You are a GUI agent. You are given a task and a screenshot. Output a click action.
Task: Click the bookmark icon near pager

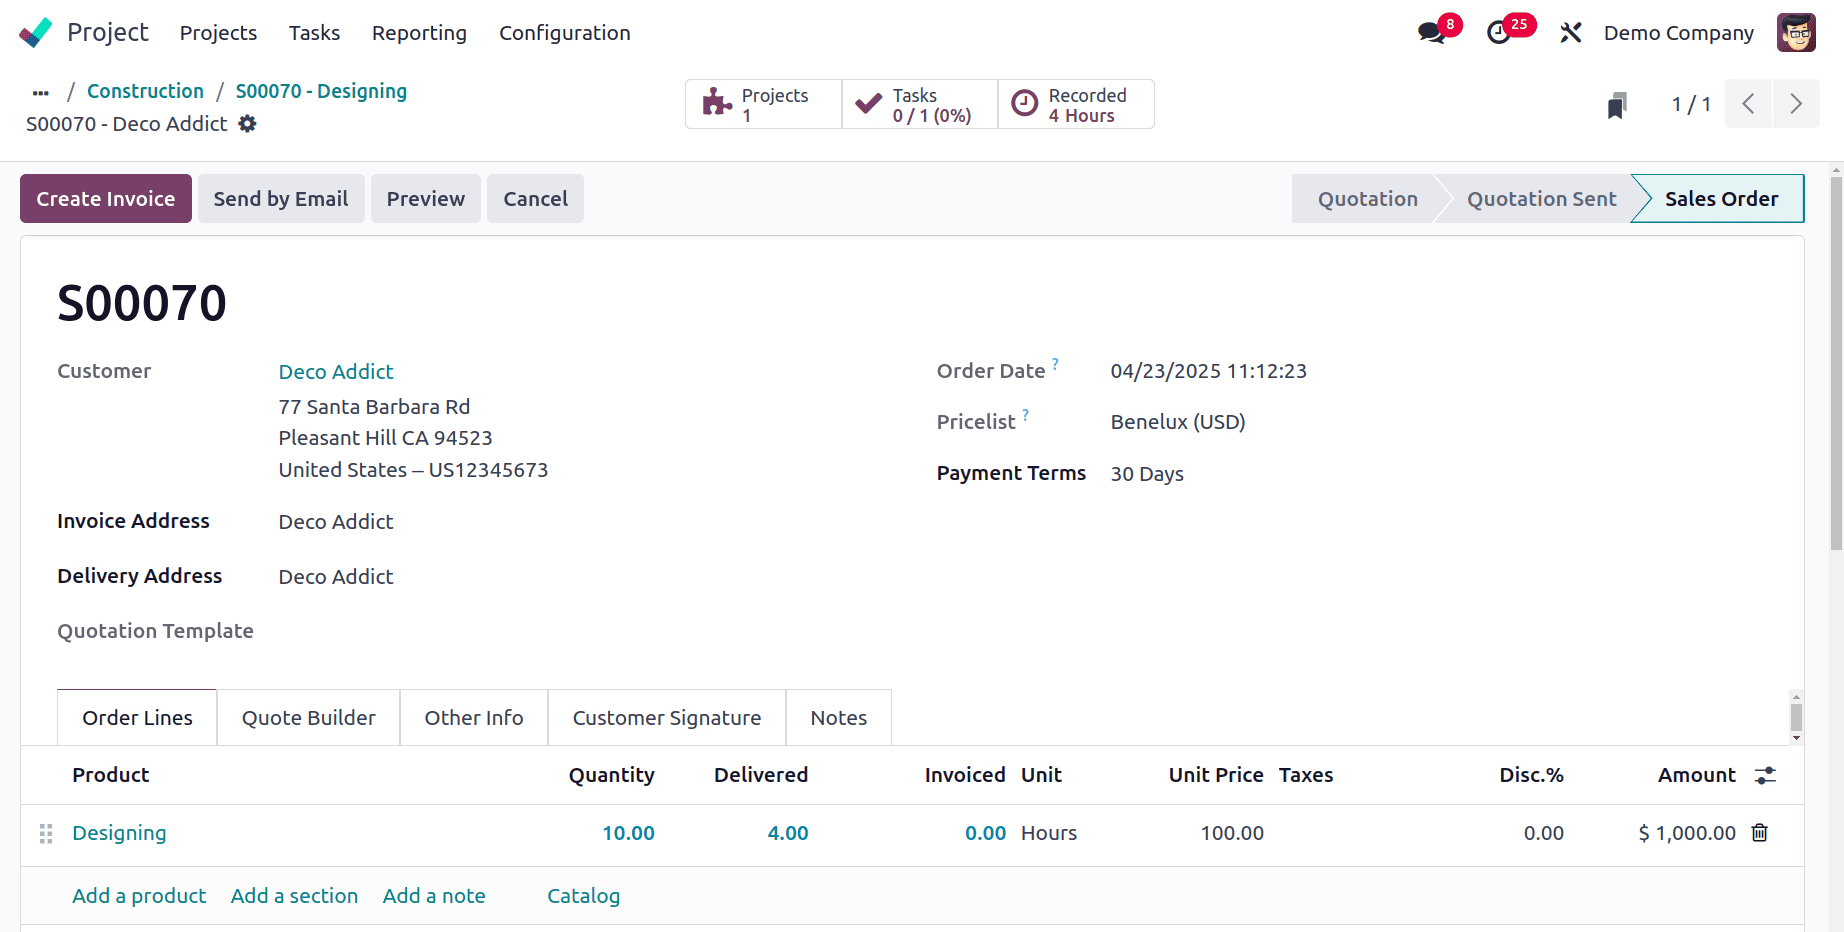1617,105
